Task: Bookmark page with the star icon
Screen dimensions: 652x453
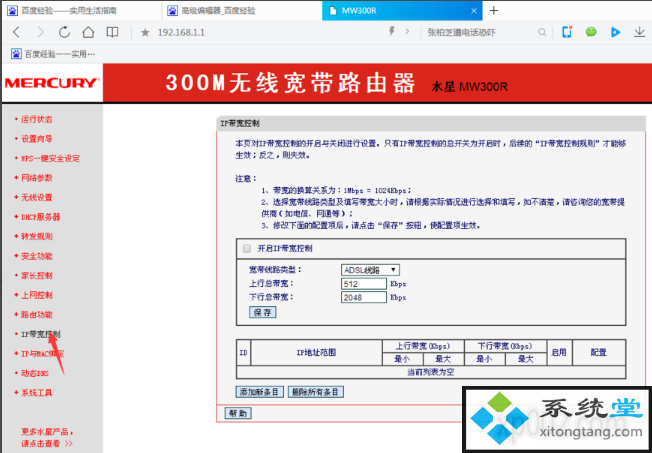Action: tap(145, 32)
